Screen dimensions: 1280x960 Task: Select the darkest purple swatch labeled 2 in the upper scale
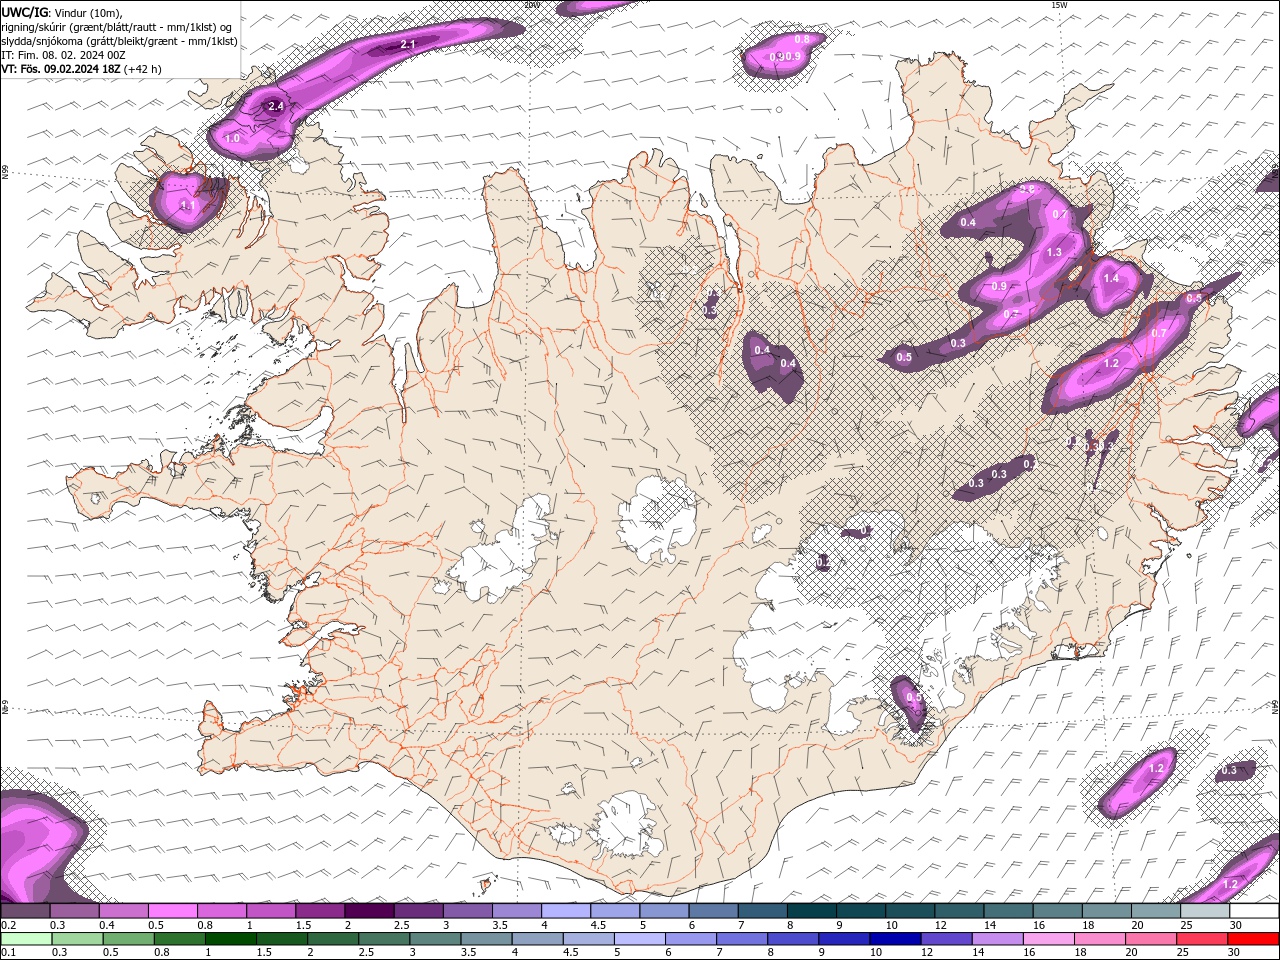(369, 911)
